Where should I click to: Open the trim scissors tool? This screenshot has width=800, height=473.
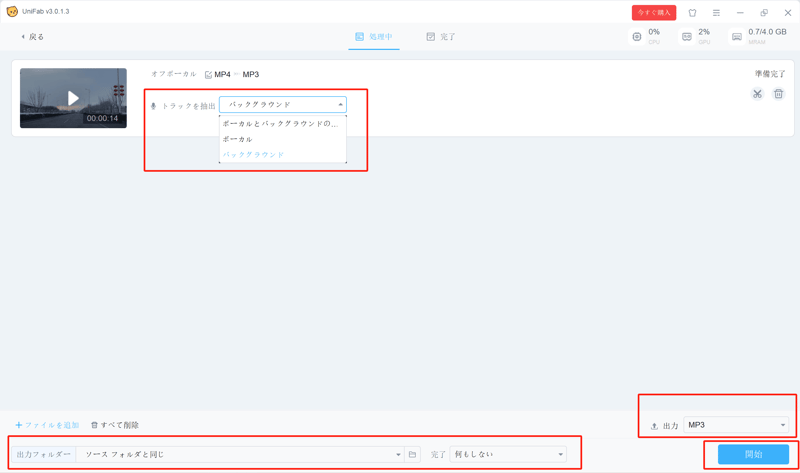[x=757, y=94]
